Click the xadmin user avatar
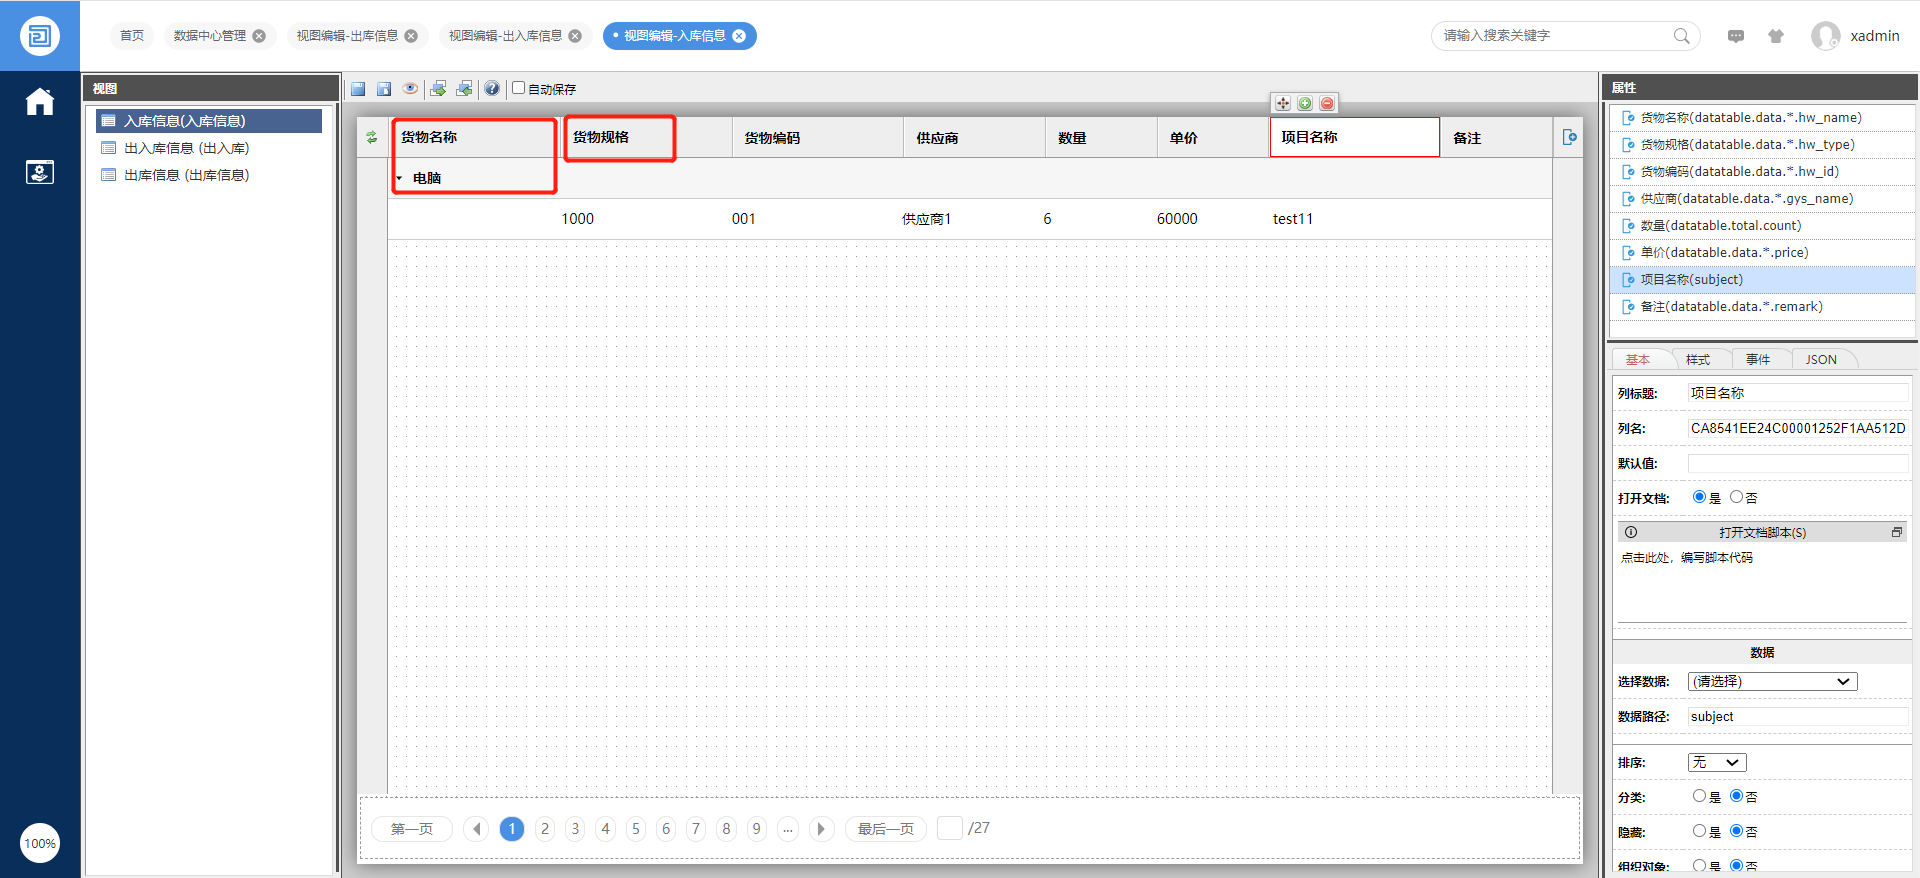Screen dimensions: 1920x878 (x=1826, y=36)
